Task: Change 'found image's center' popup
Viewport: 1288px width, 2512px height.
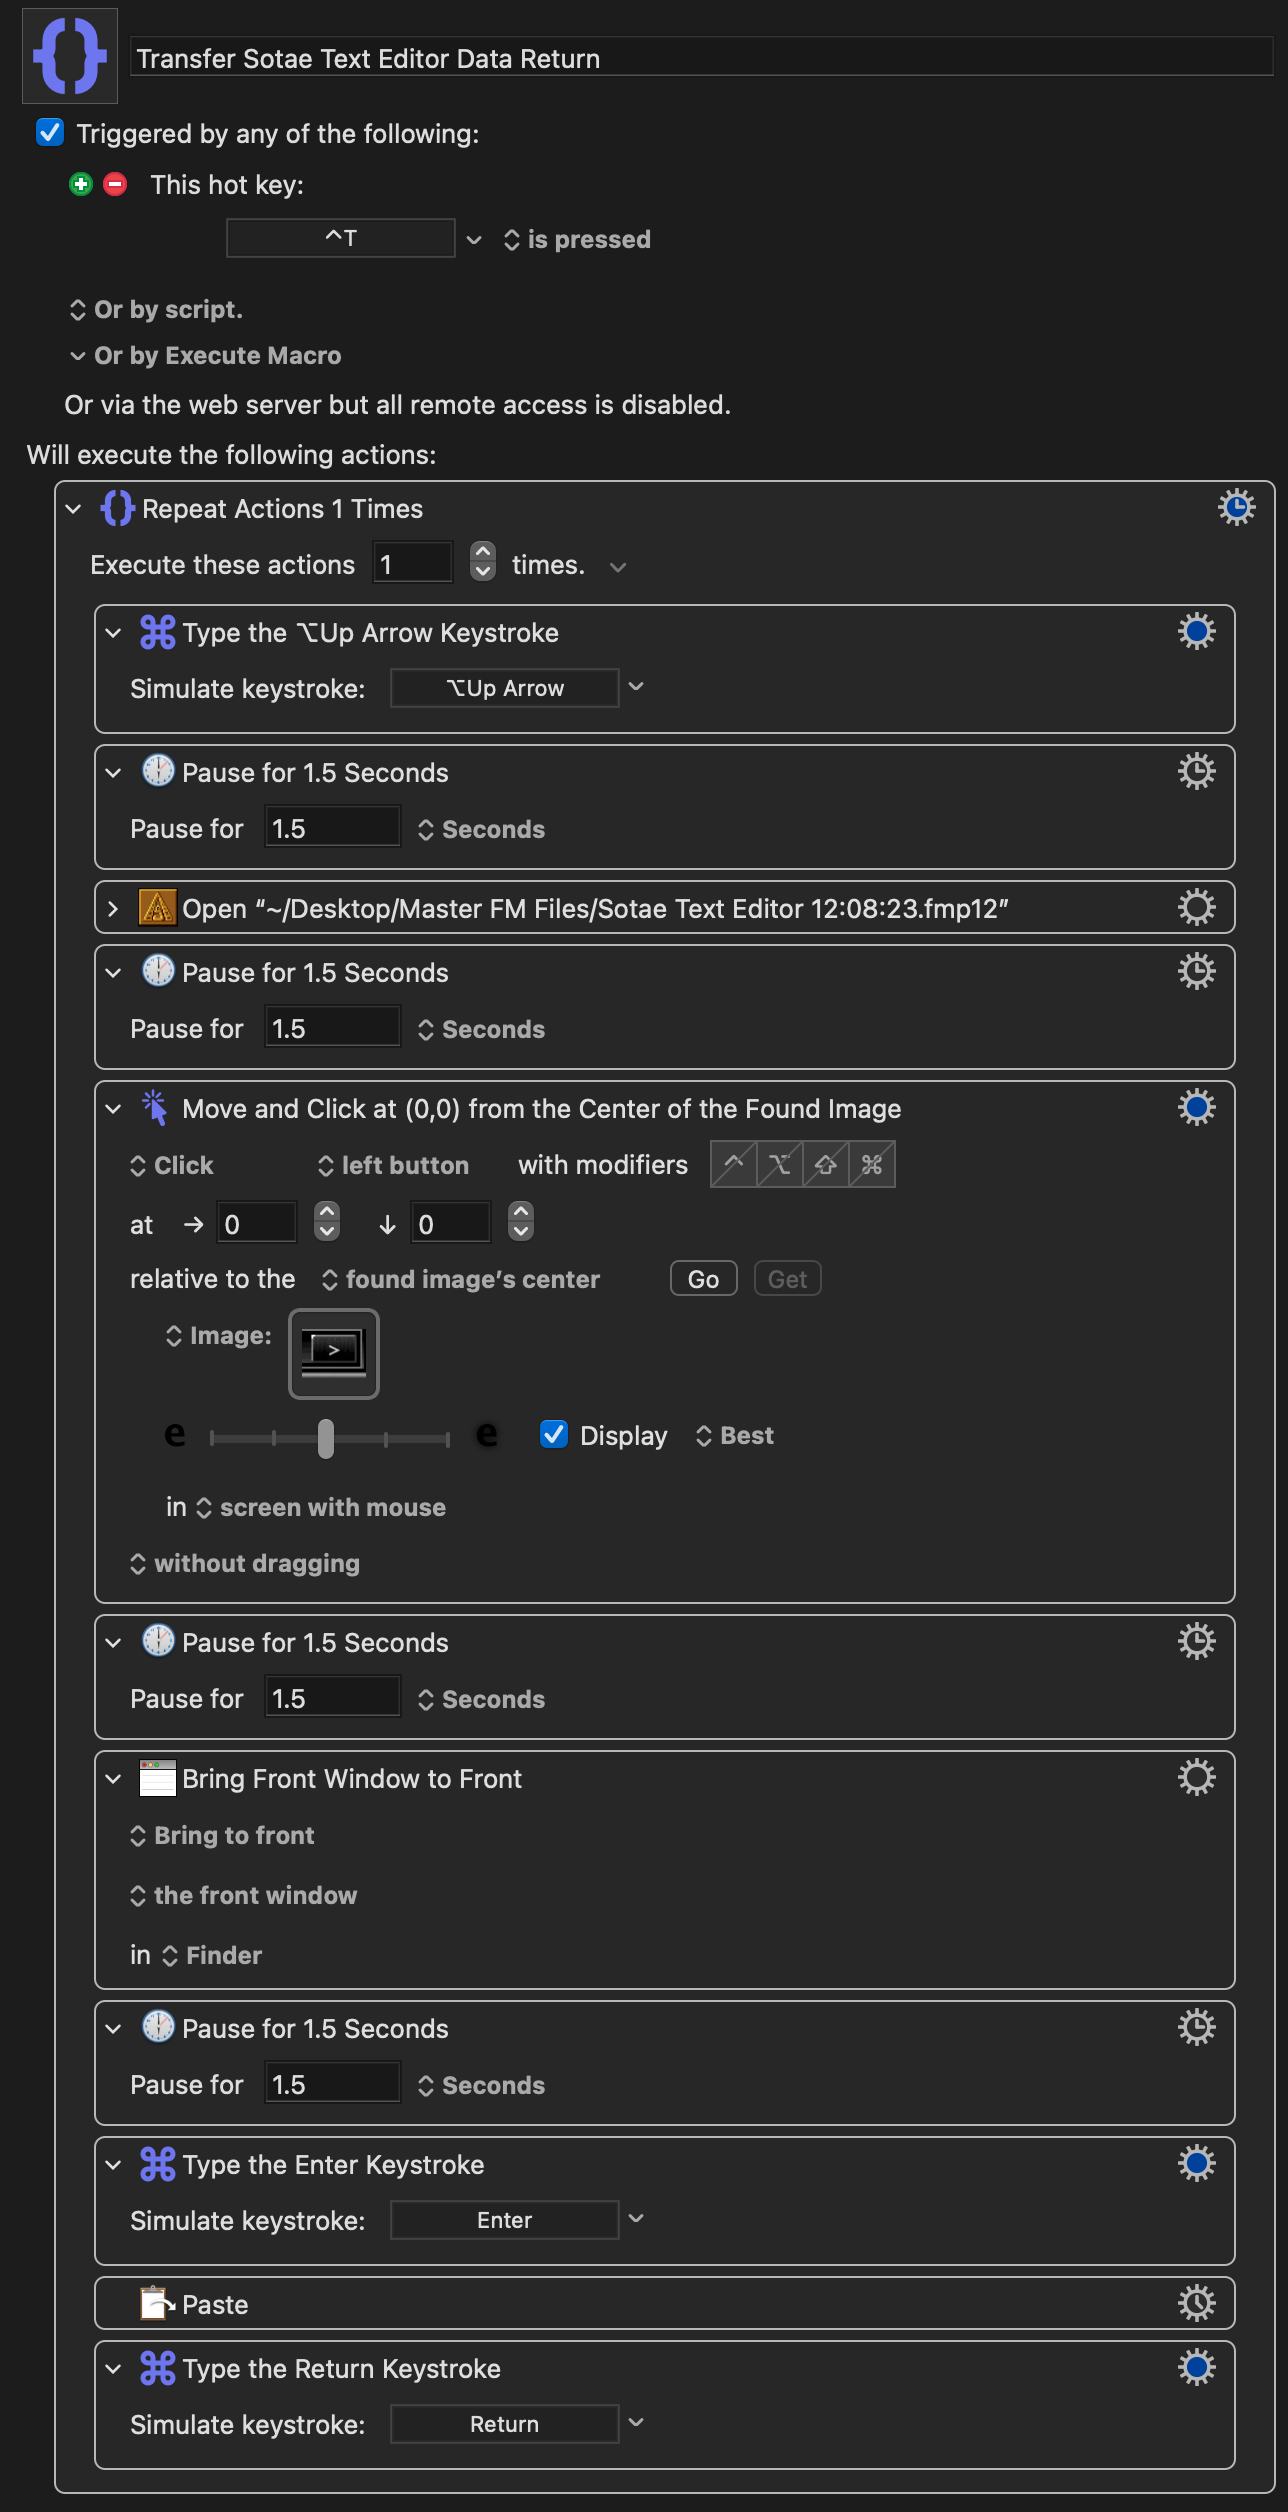Action: tap(461, 1279)
